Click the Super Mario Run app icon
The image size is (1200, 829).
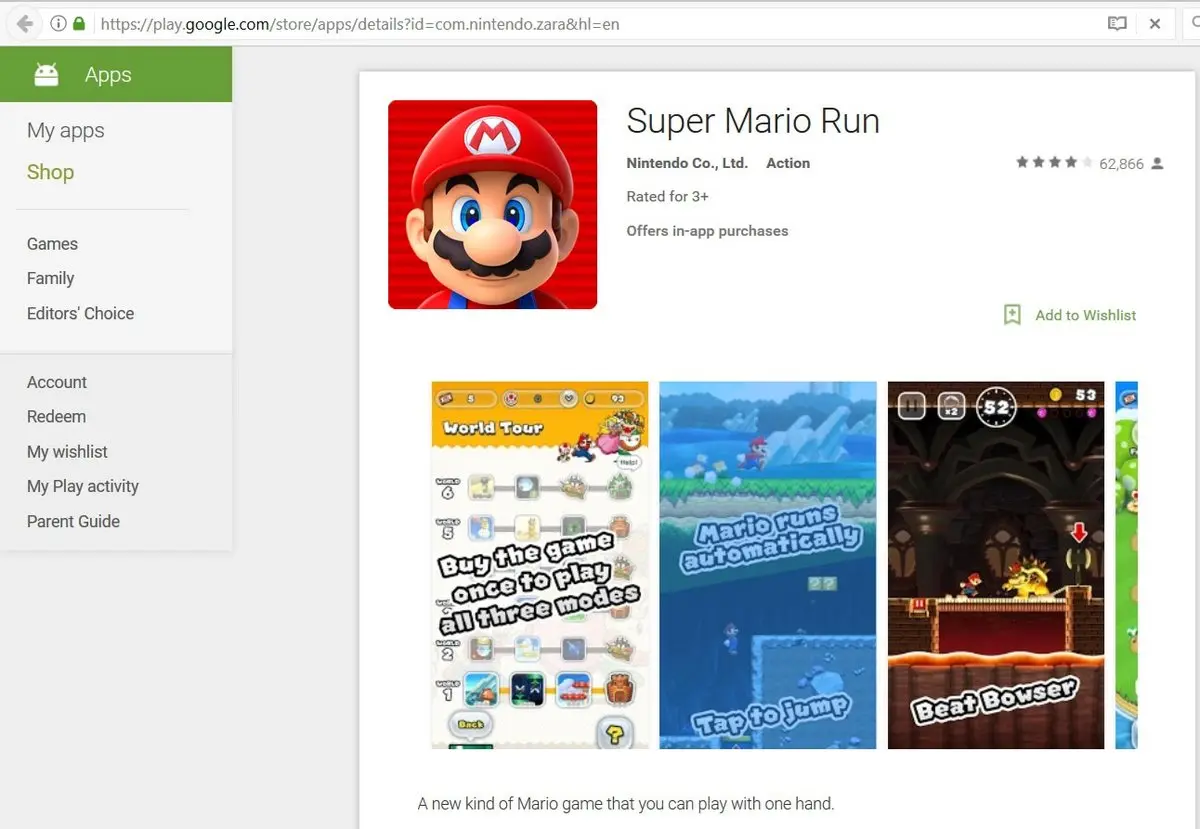(x=492, y=205)
